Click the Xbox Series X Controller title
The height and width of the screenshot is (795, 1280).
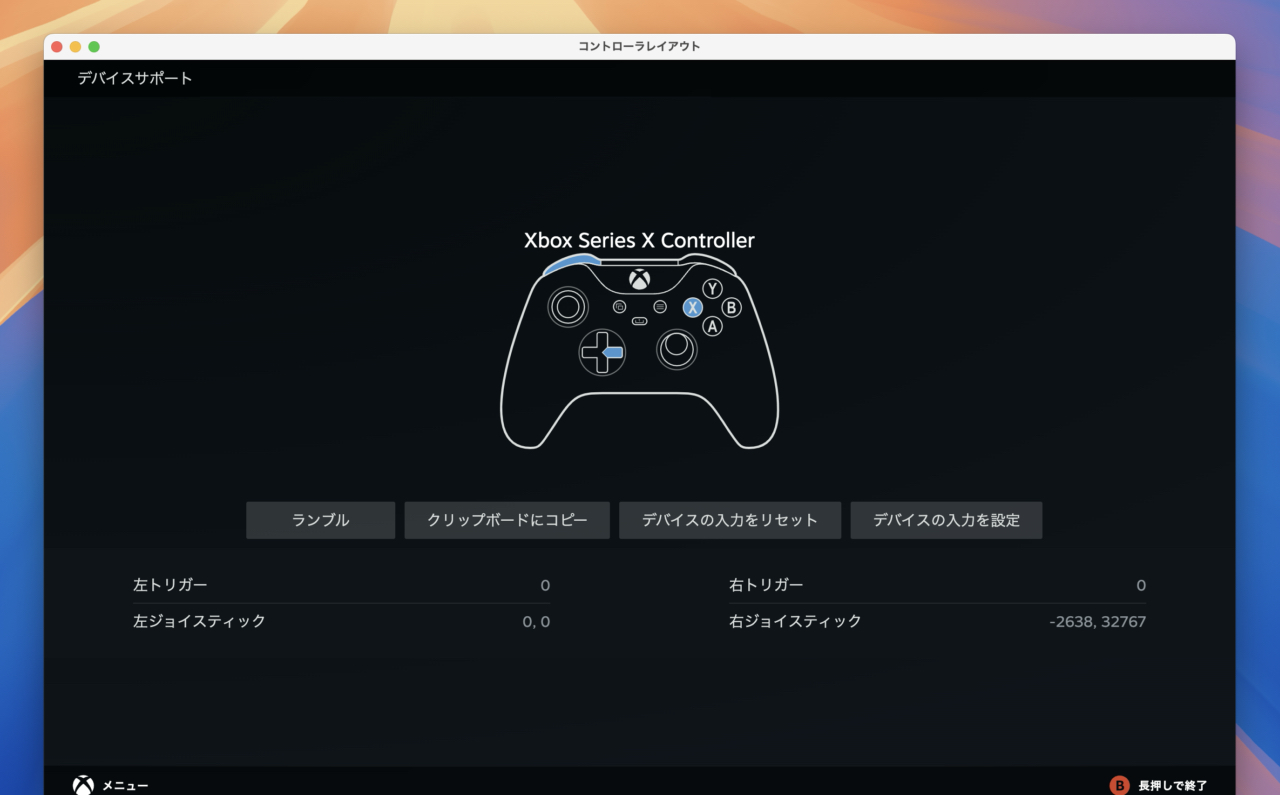coord(639,240)
